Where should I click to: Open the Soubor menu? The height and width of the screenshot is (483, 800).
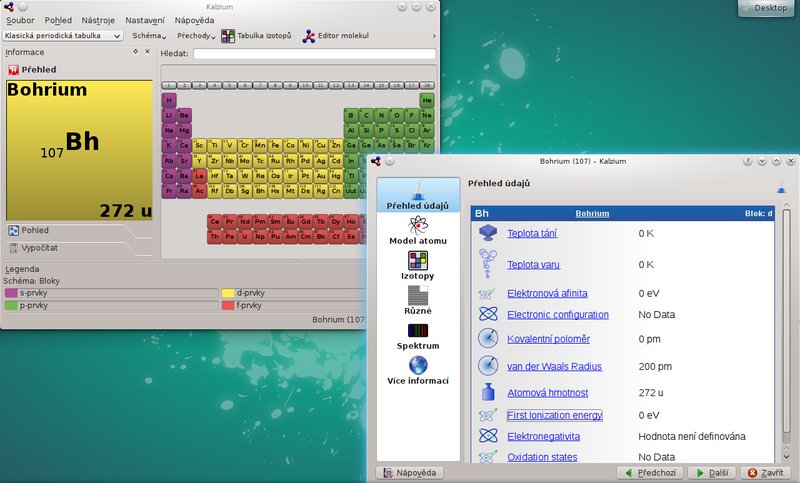(x=20, y=20)
